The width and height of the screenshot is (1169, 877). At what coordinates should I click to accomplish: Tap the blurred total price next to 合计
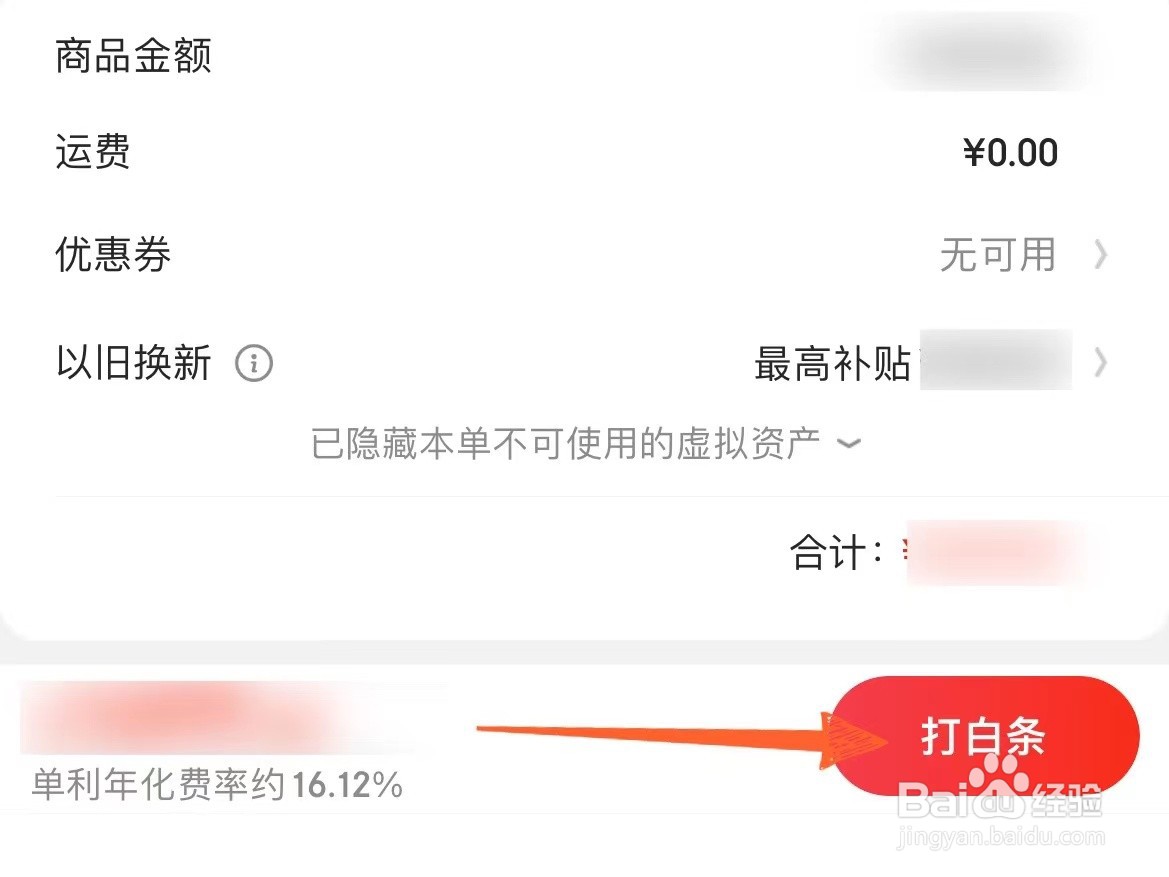coord(984,553)
